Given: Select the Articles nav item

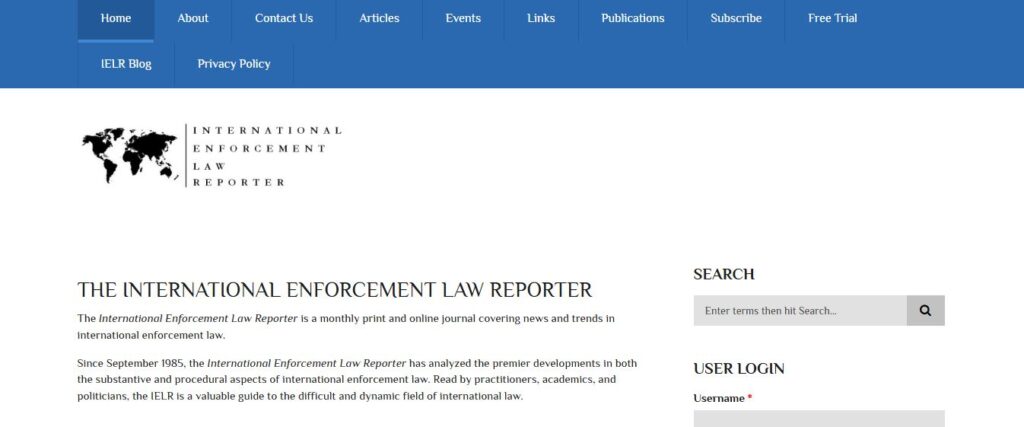Looking at the screenshot, I should pyautogui.click(x=379, y=18).
